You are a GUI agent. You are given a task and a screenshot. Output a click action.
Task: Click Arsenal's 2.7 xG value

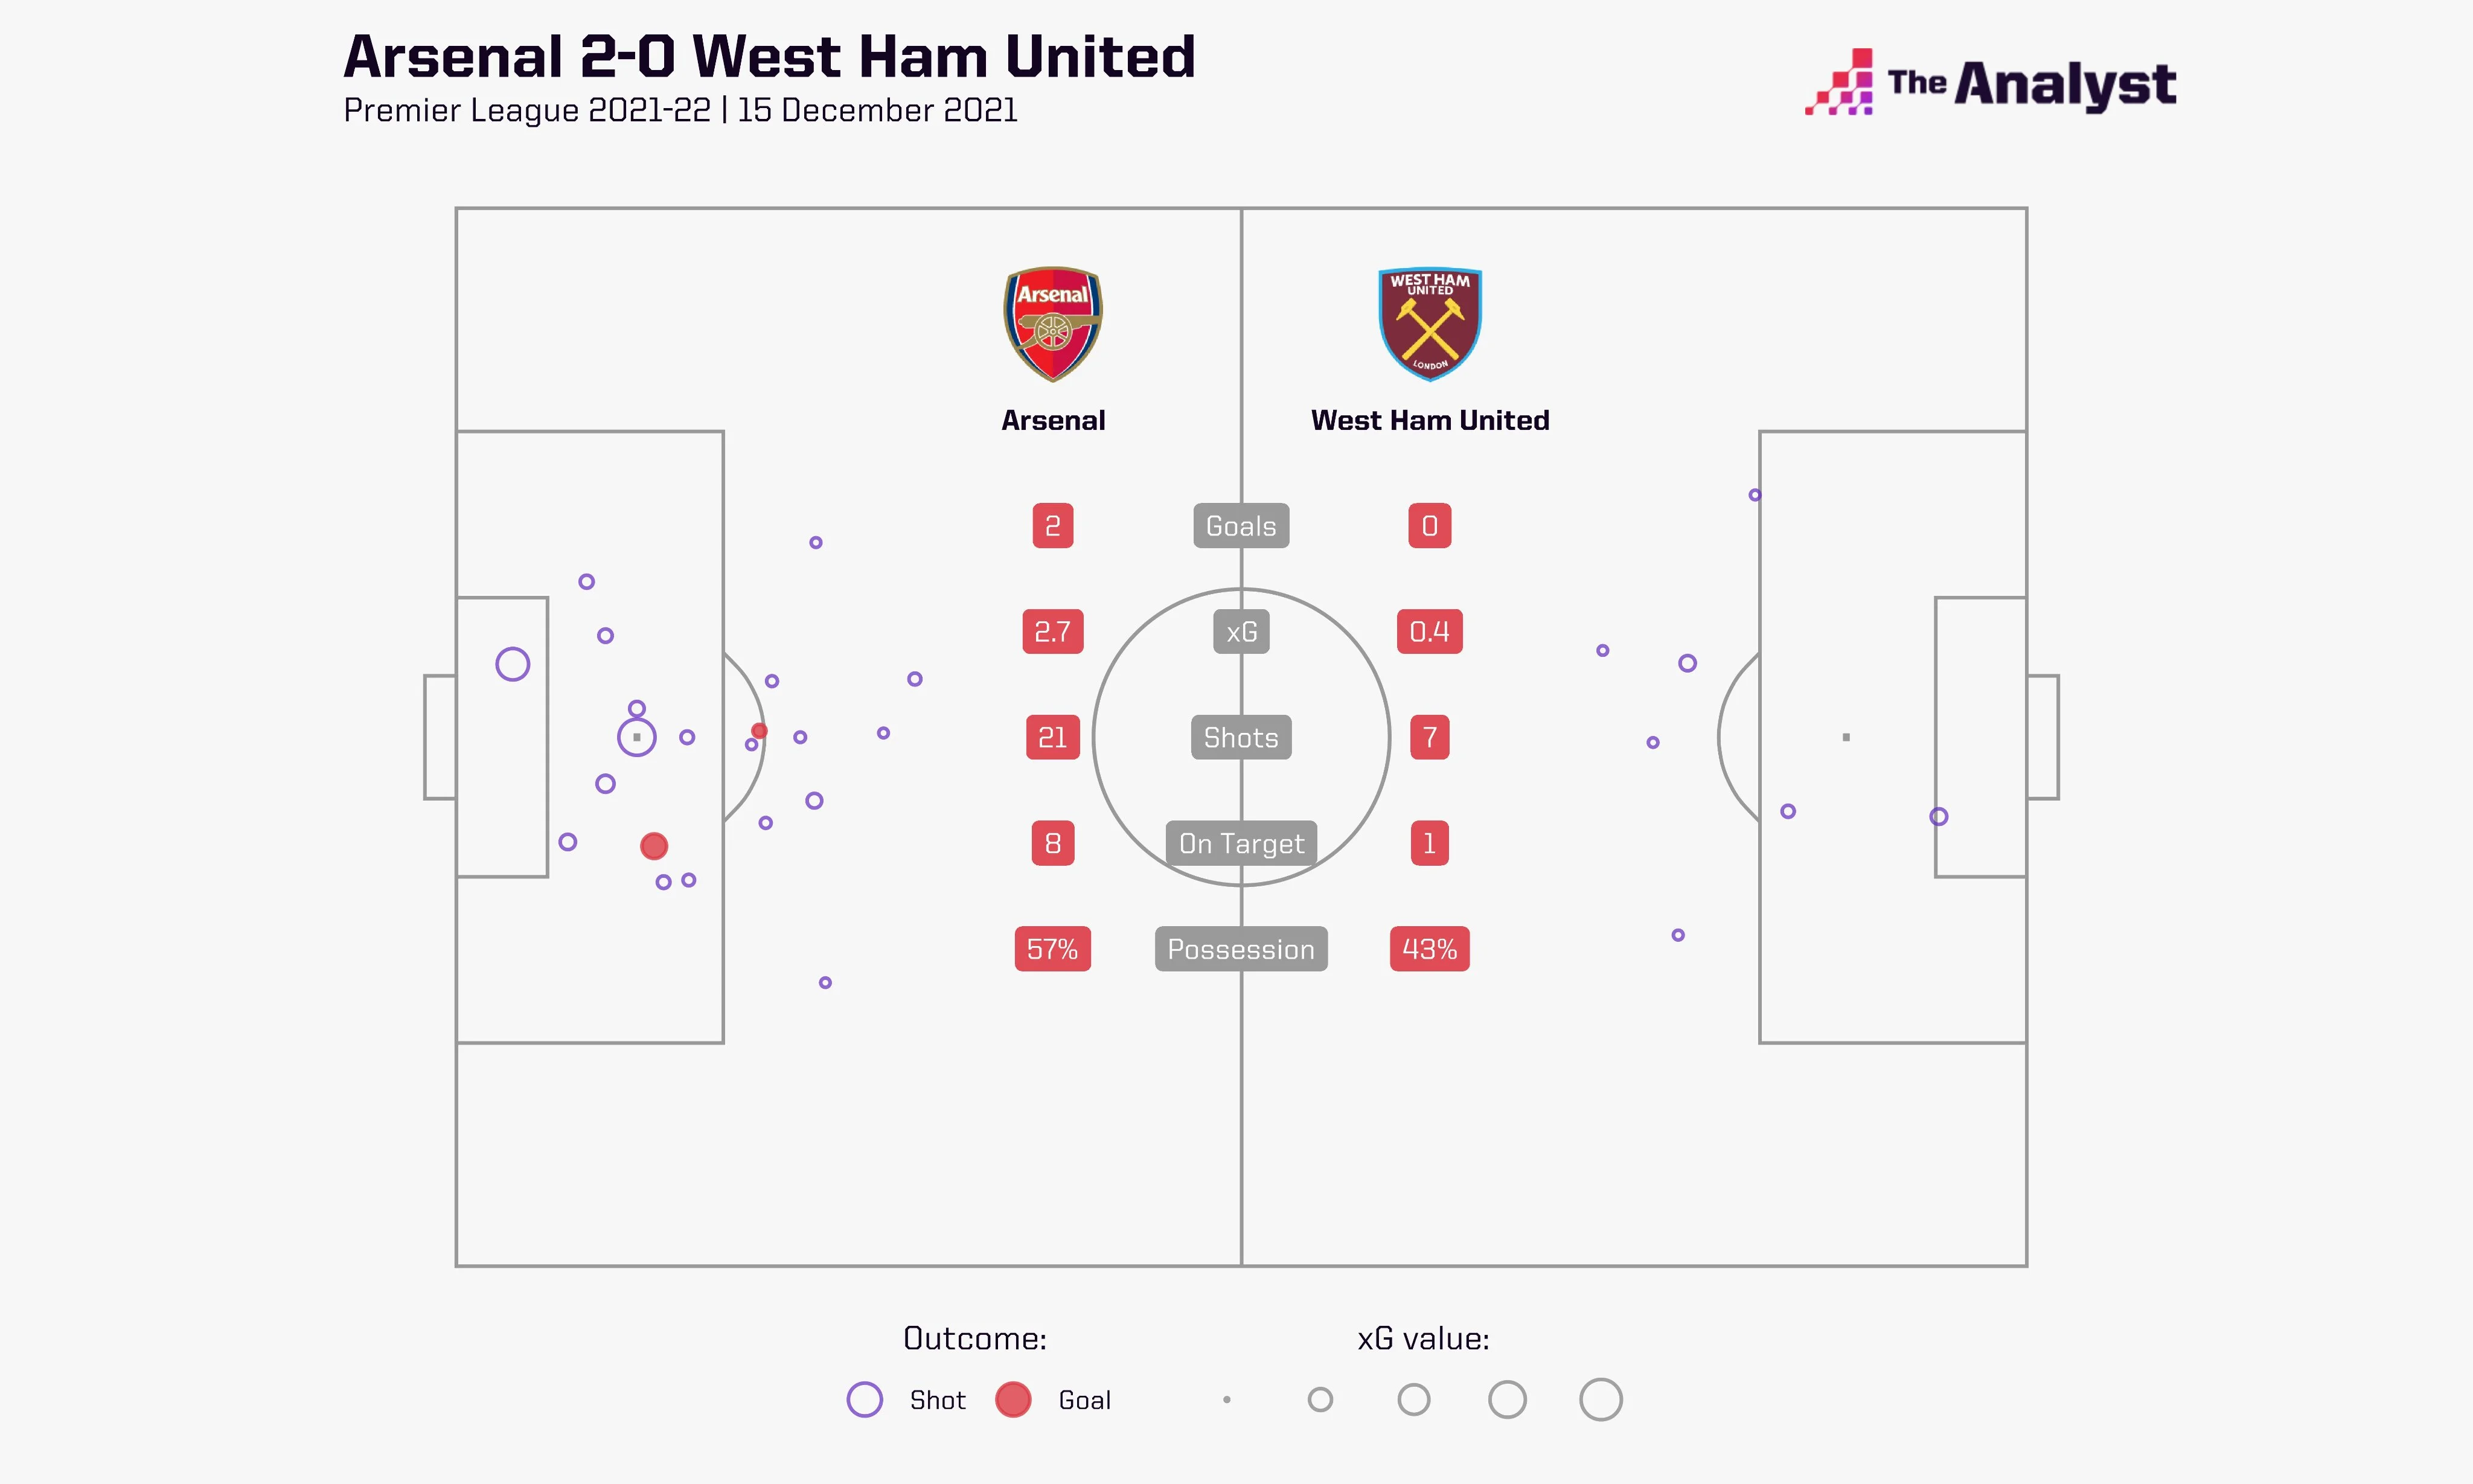point(1052,632)
